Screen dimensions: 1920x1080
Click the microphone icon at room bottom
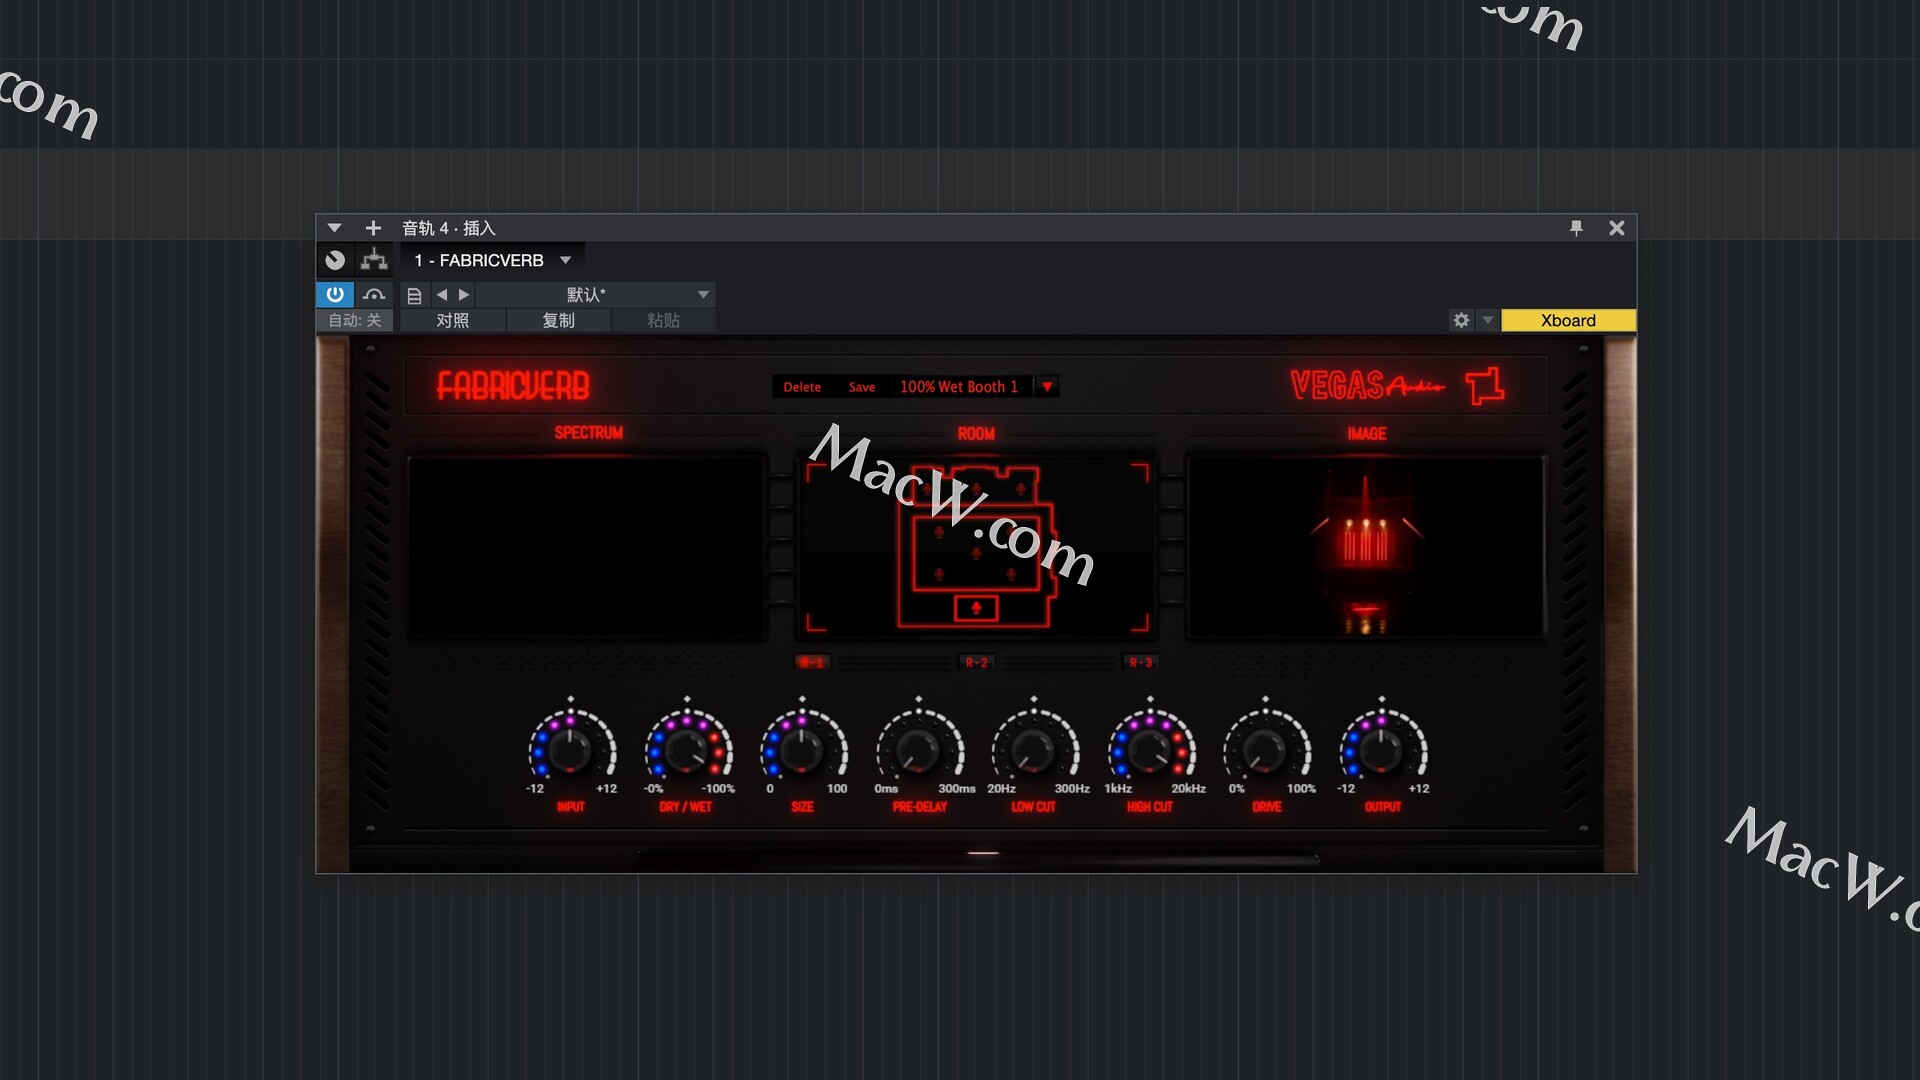pyautogui.click(x=976, y=607)
